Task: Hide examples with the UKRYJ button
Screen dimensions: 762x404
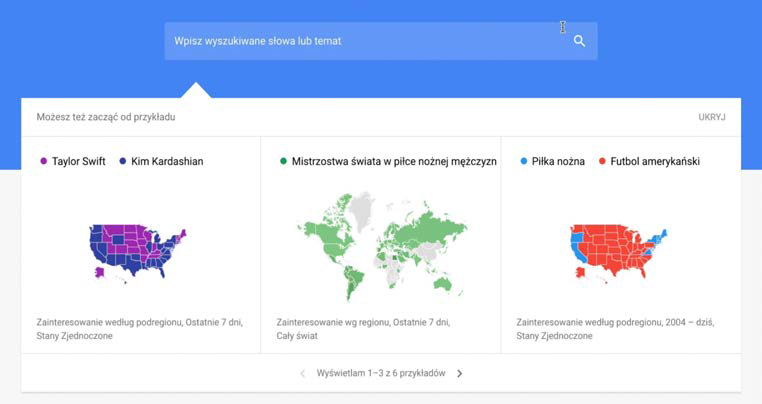Action: [x=711, y=117]
